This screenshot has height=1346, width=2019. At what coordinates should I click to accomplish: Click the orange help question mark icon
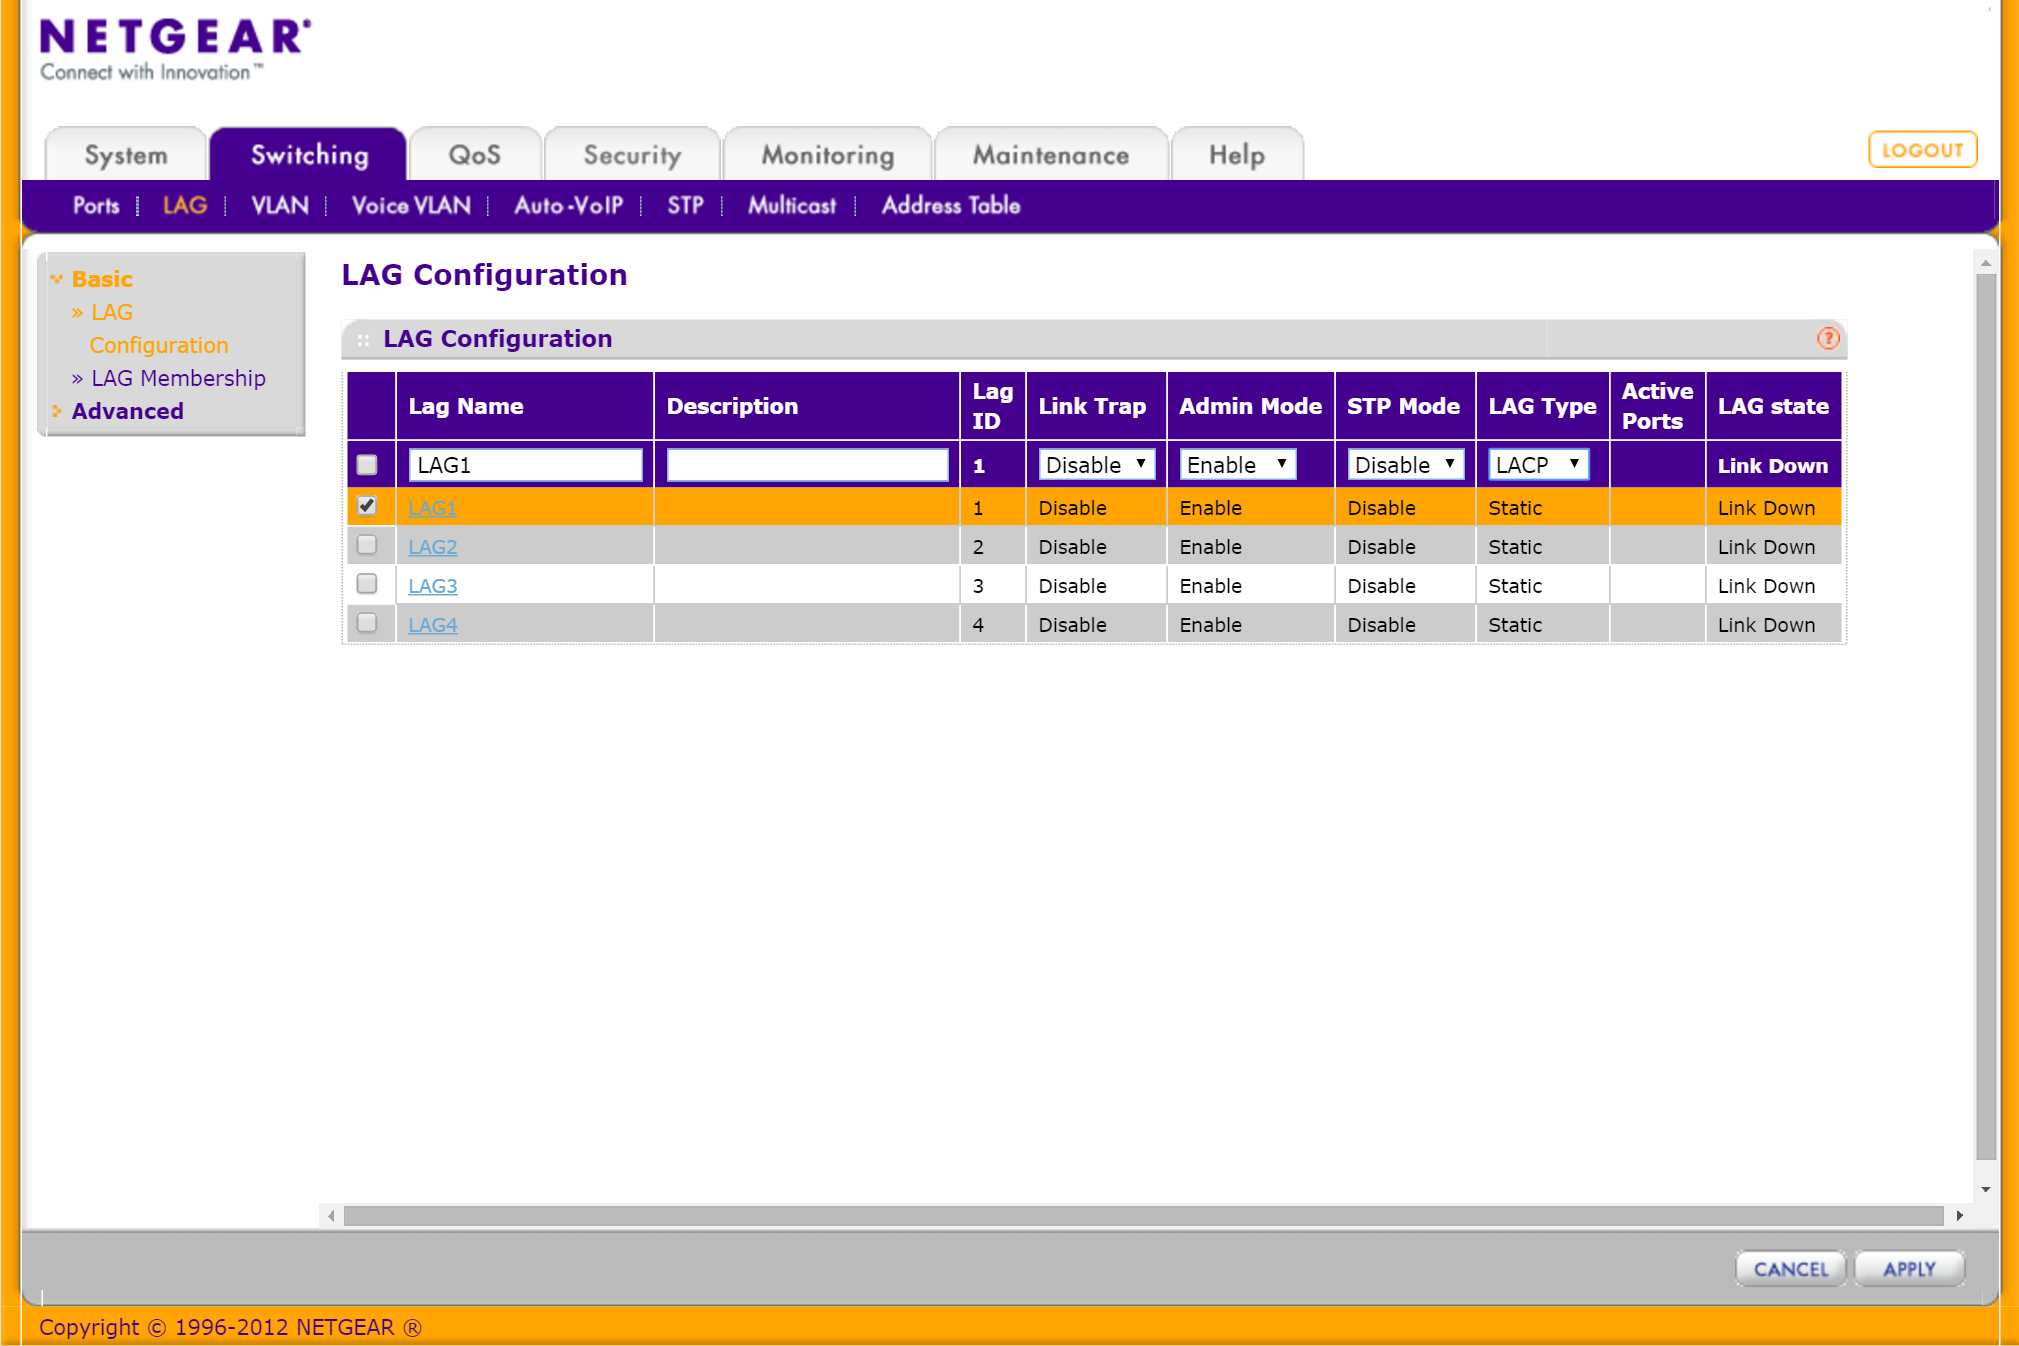[x=1827, y=338]
